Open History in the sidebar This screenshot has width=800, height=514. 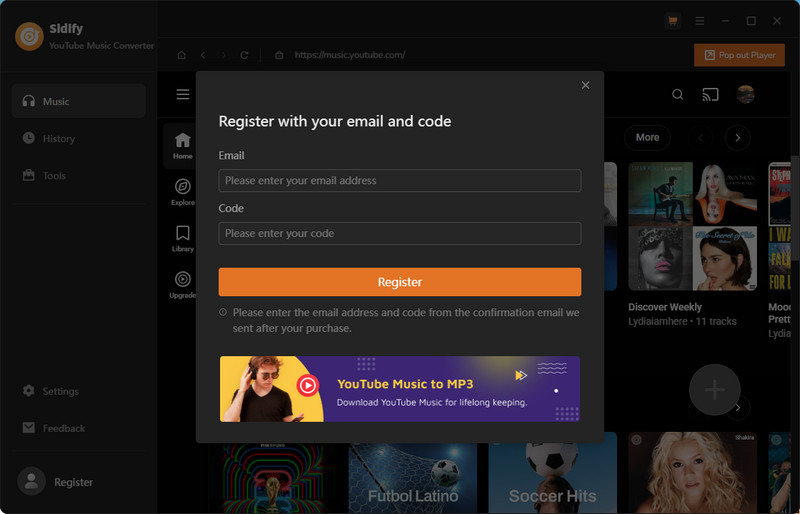pyautogui.click(x=79, y=138)
